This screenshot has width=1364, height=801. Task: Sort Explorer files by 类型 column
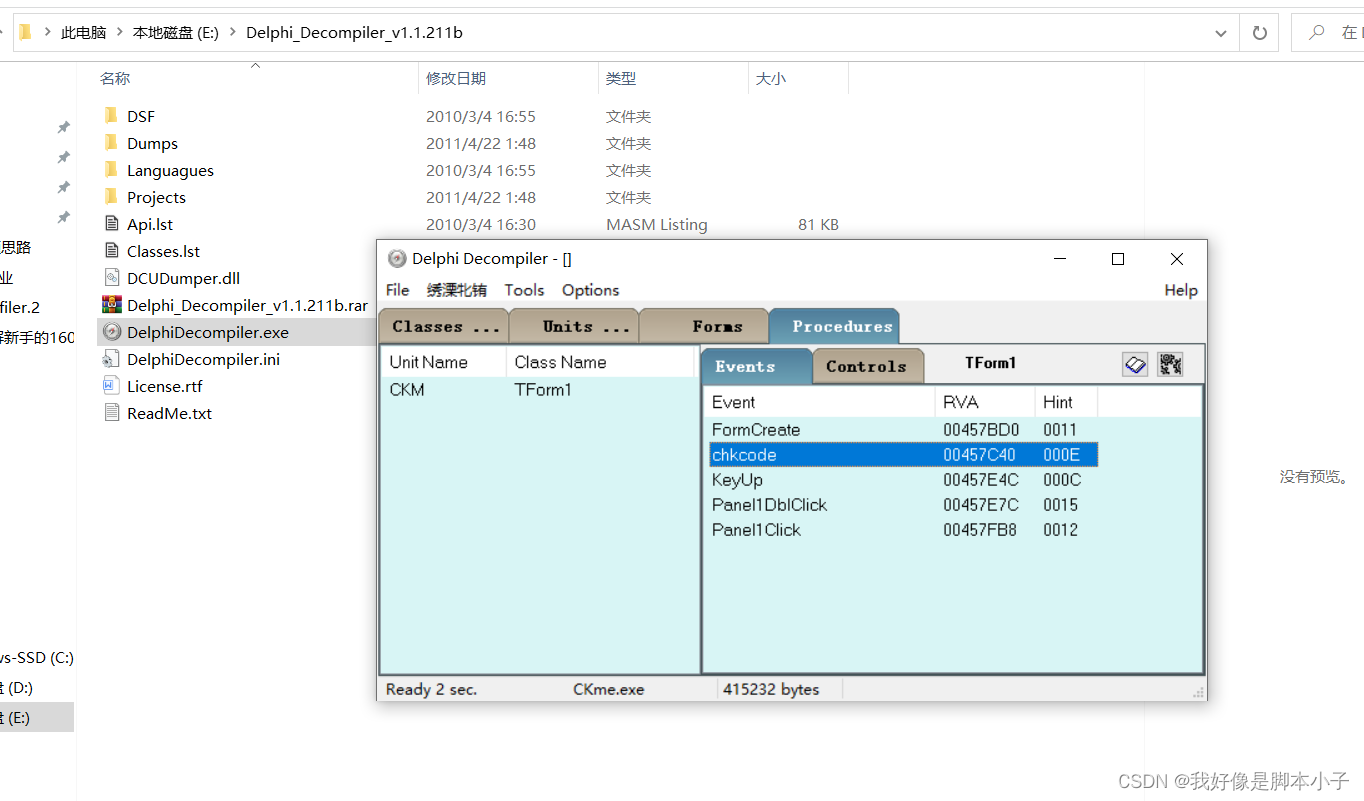click(x=673, y=78)
